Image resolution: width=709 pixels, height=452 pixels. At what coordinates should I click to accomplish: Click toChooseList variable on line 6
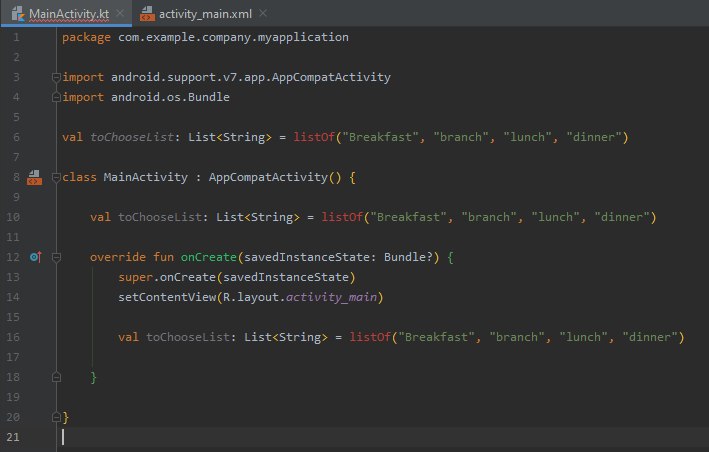point(132,137)
